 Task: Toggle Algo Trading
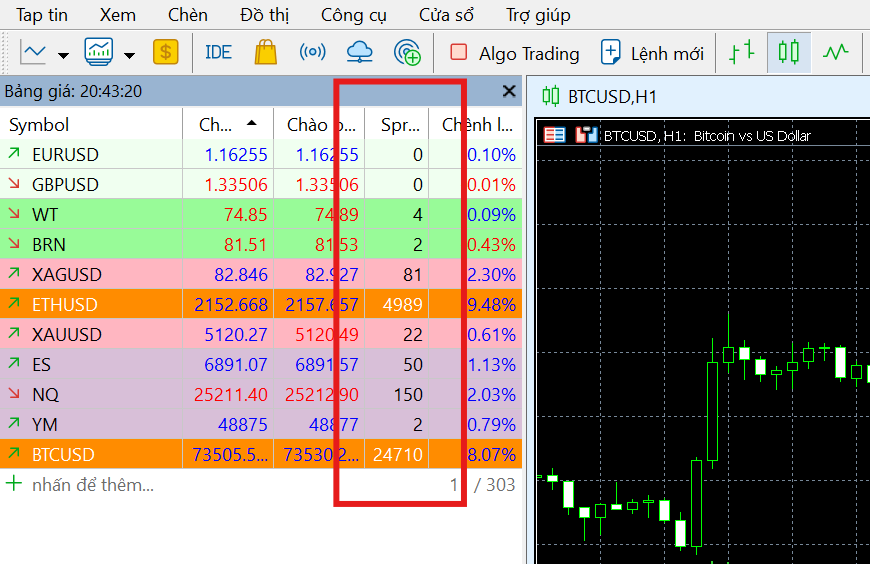tap(514, 53)
